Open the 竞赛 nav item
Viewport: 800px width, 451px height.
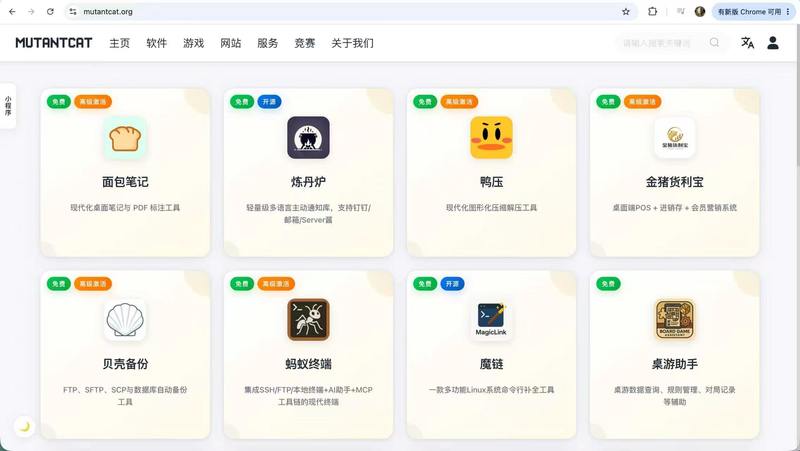coord(305,43)
